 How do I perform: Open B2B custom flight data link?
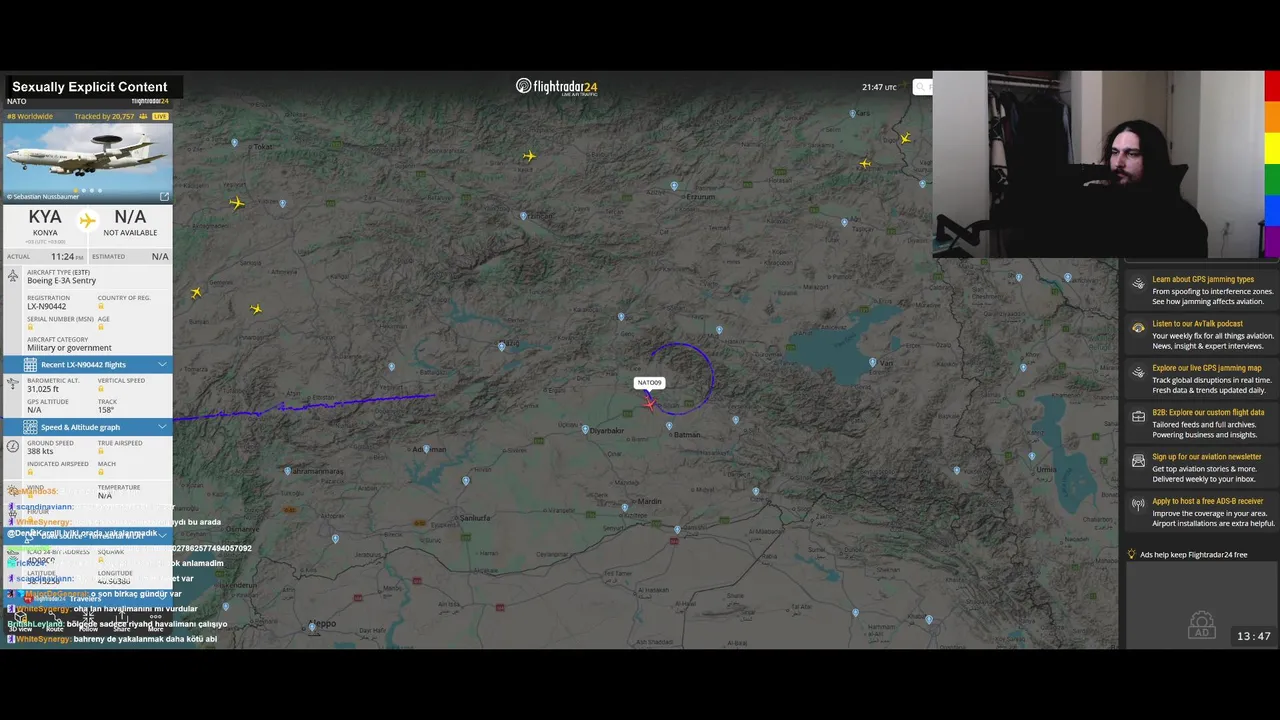click(1208, 412)
